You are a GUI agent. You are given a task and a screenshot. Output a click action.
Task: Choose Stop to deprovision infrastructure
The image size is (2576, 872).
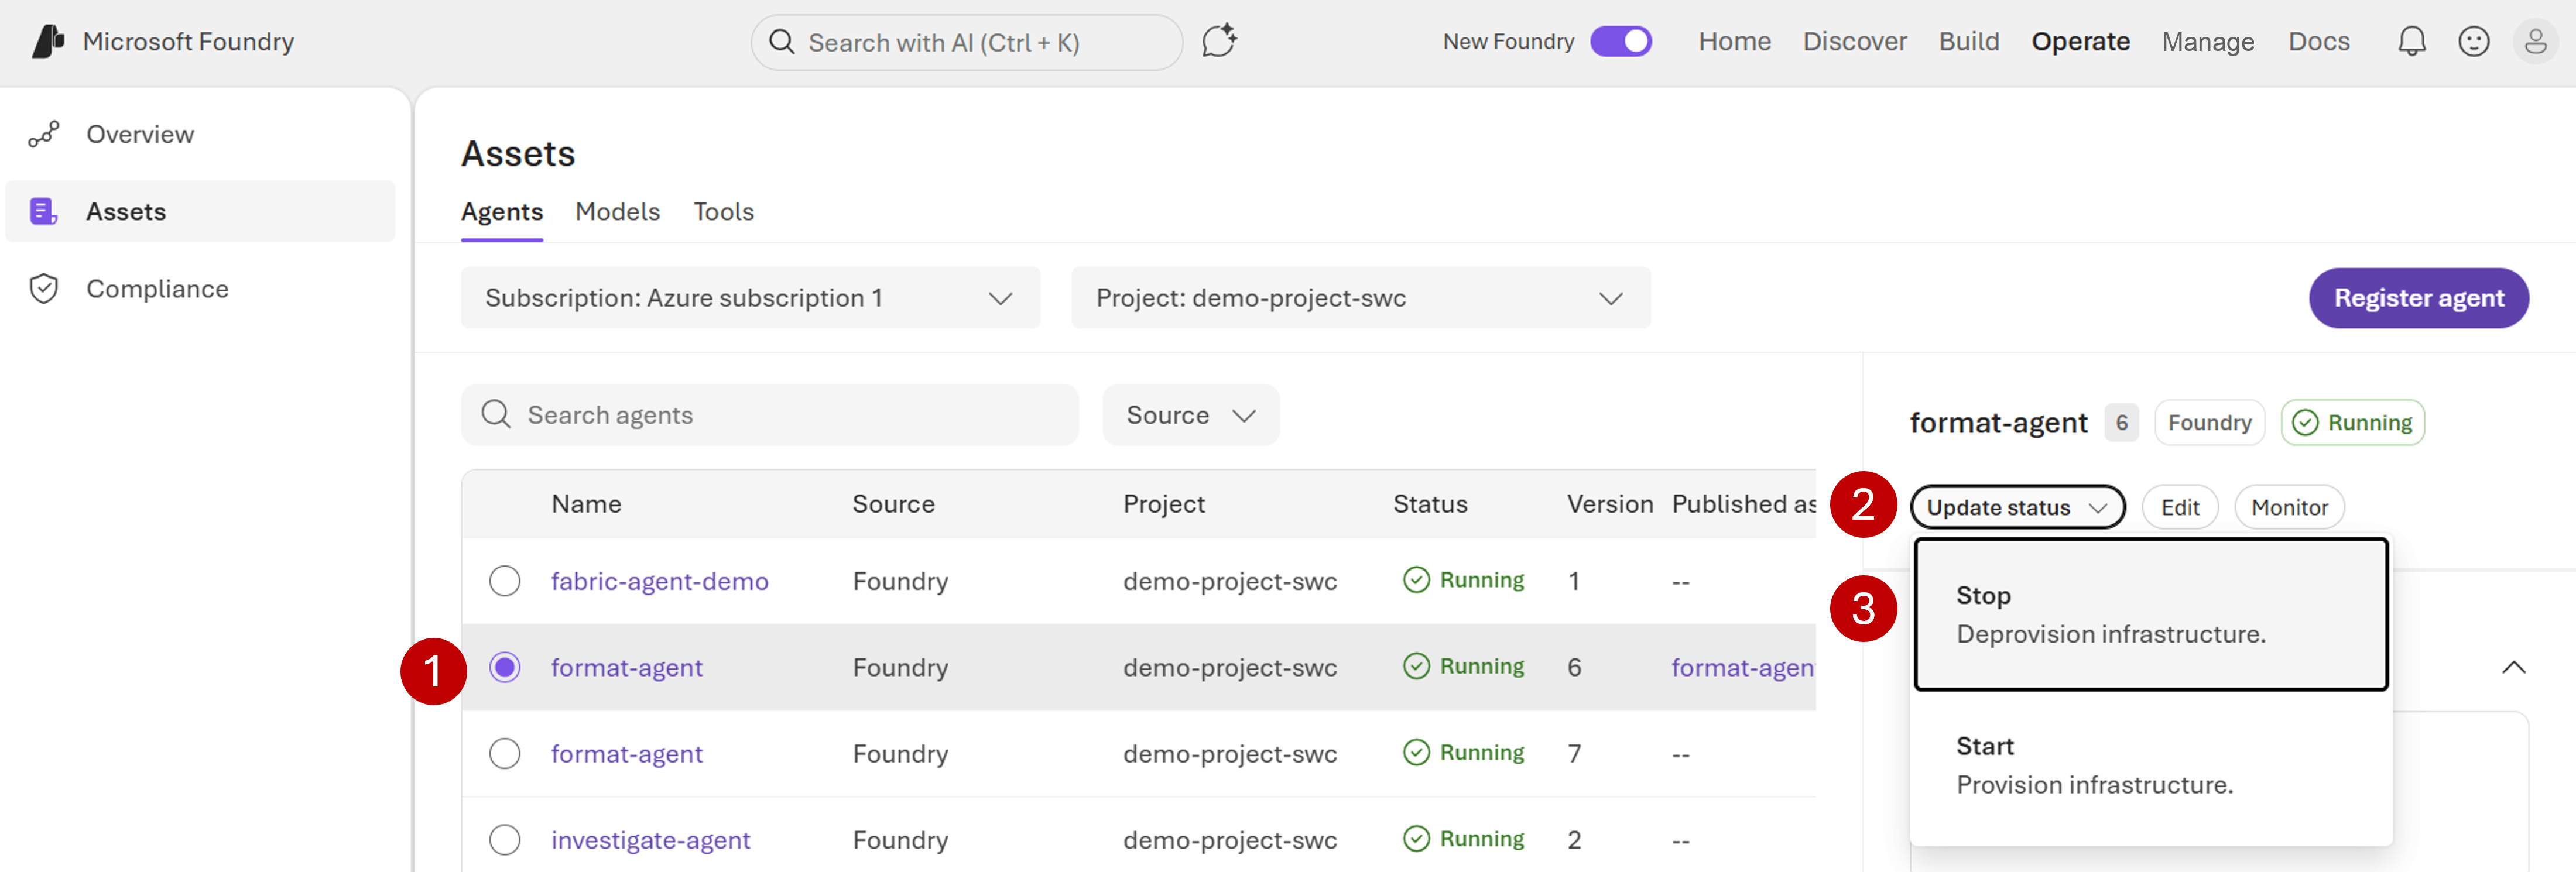(x=2151, y=614)
